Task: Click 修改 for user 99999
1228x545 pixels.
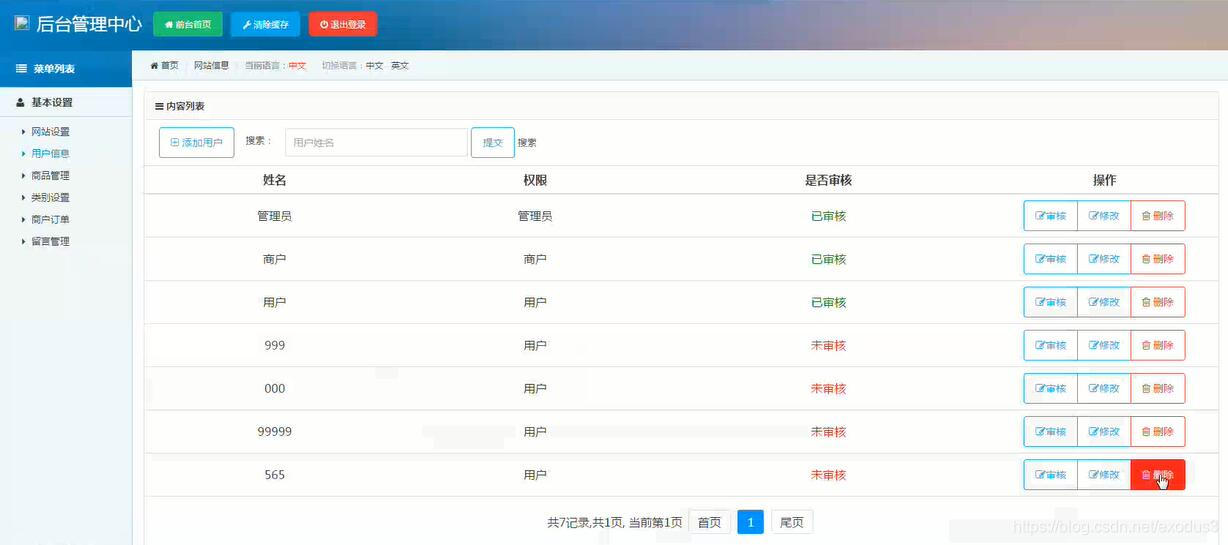Action: [1104, 431]
